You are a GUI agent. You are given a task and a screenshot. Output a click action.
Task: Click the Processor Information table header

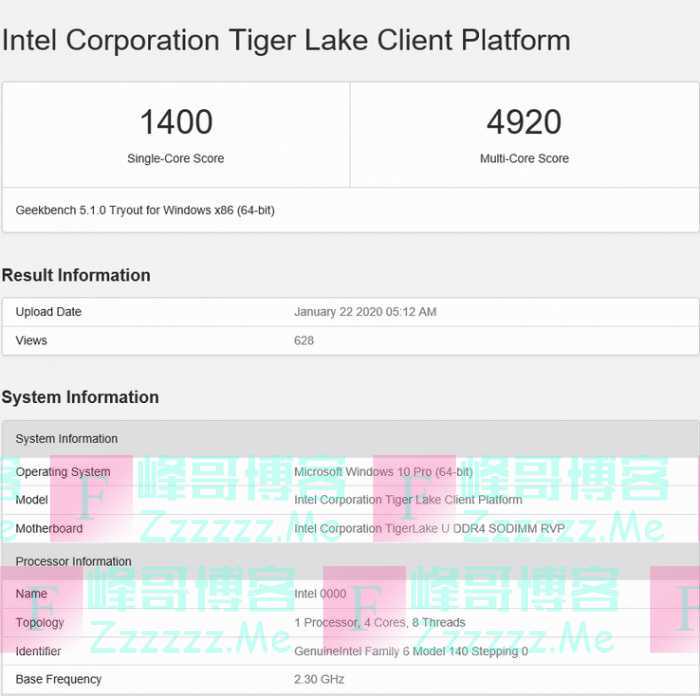74,561
